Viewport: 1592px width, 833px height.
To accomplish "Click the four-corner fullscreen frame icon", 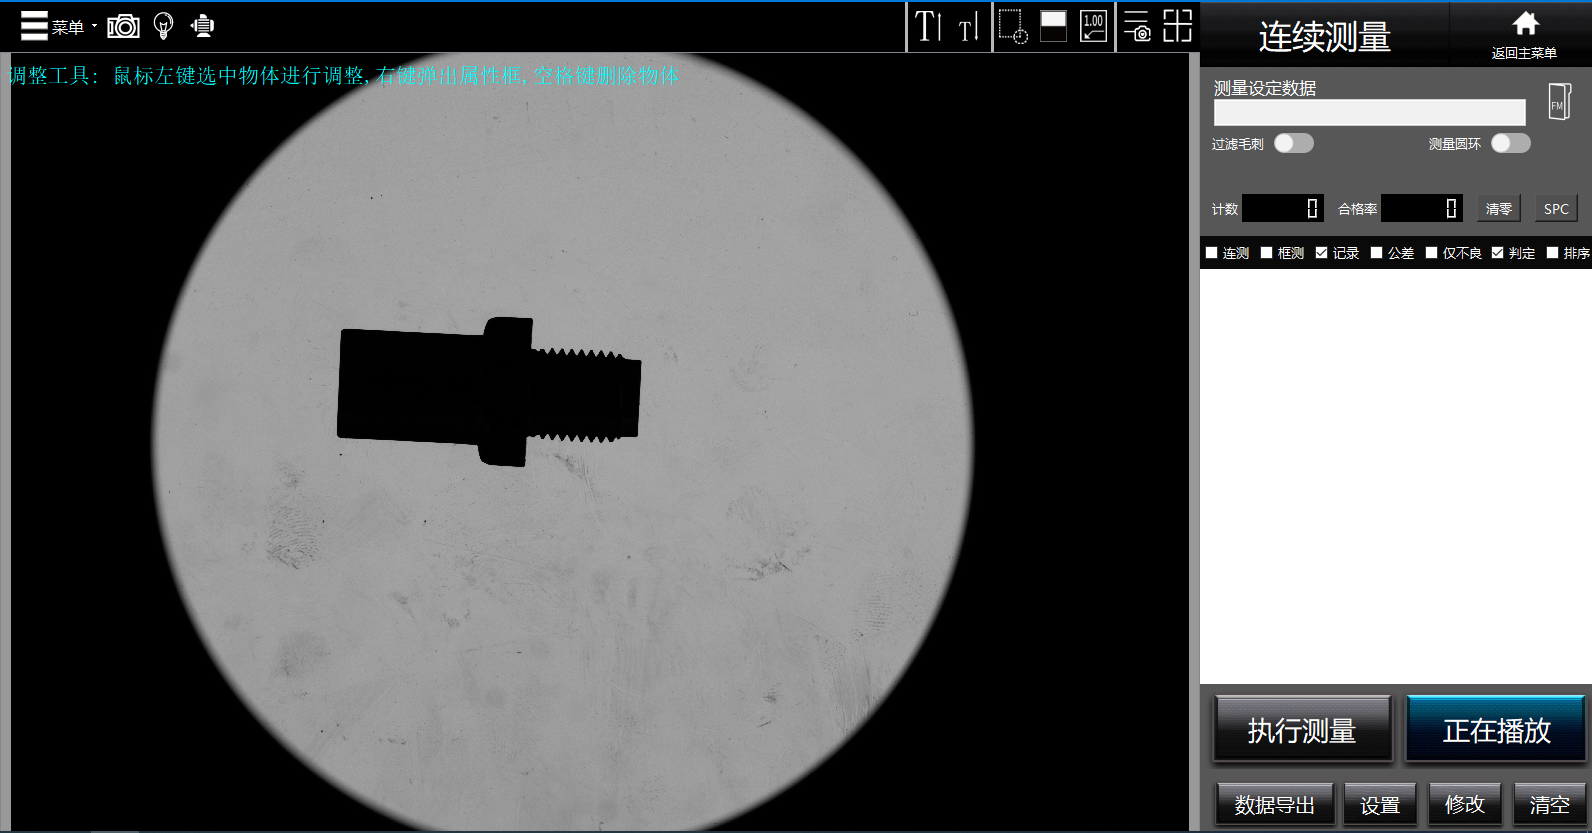I will [x=1177, y=26].
